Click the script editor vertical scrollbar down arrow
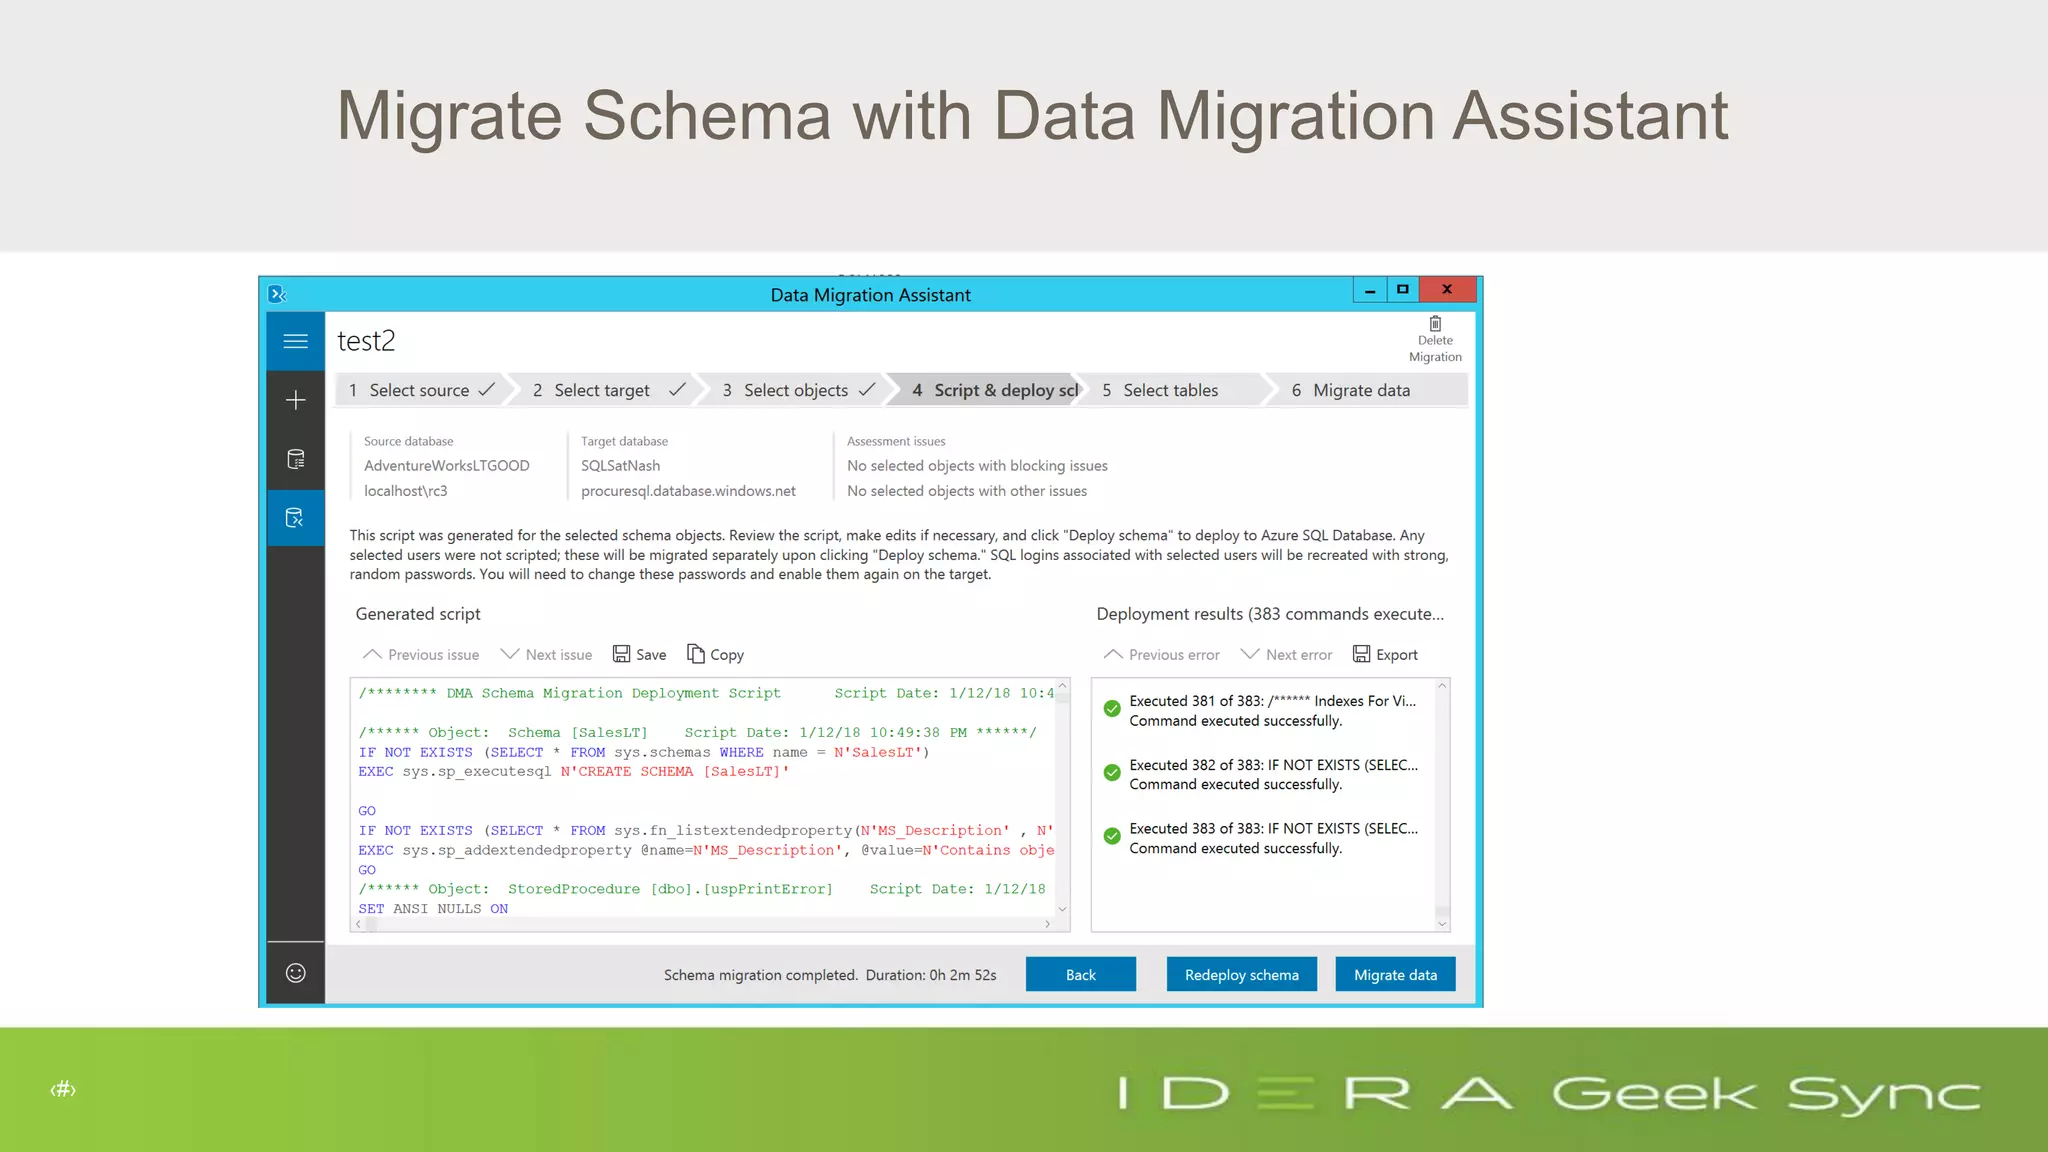This screenshot has width=2048, height=1152. 1062,908
